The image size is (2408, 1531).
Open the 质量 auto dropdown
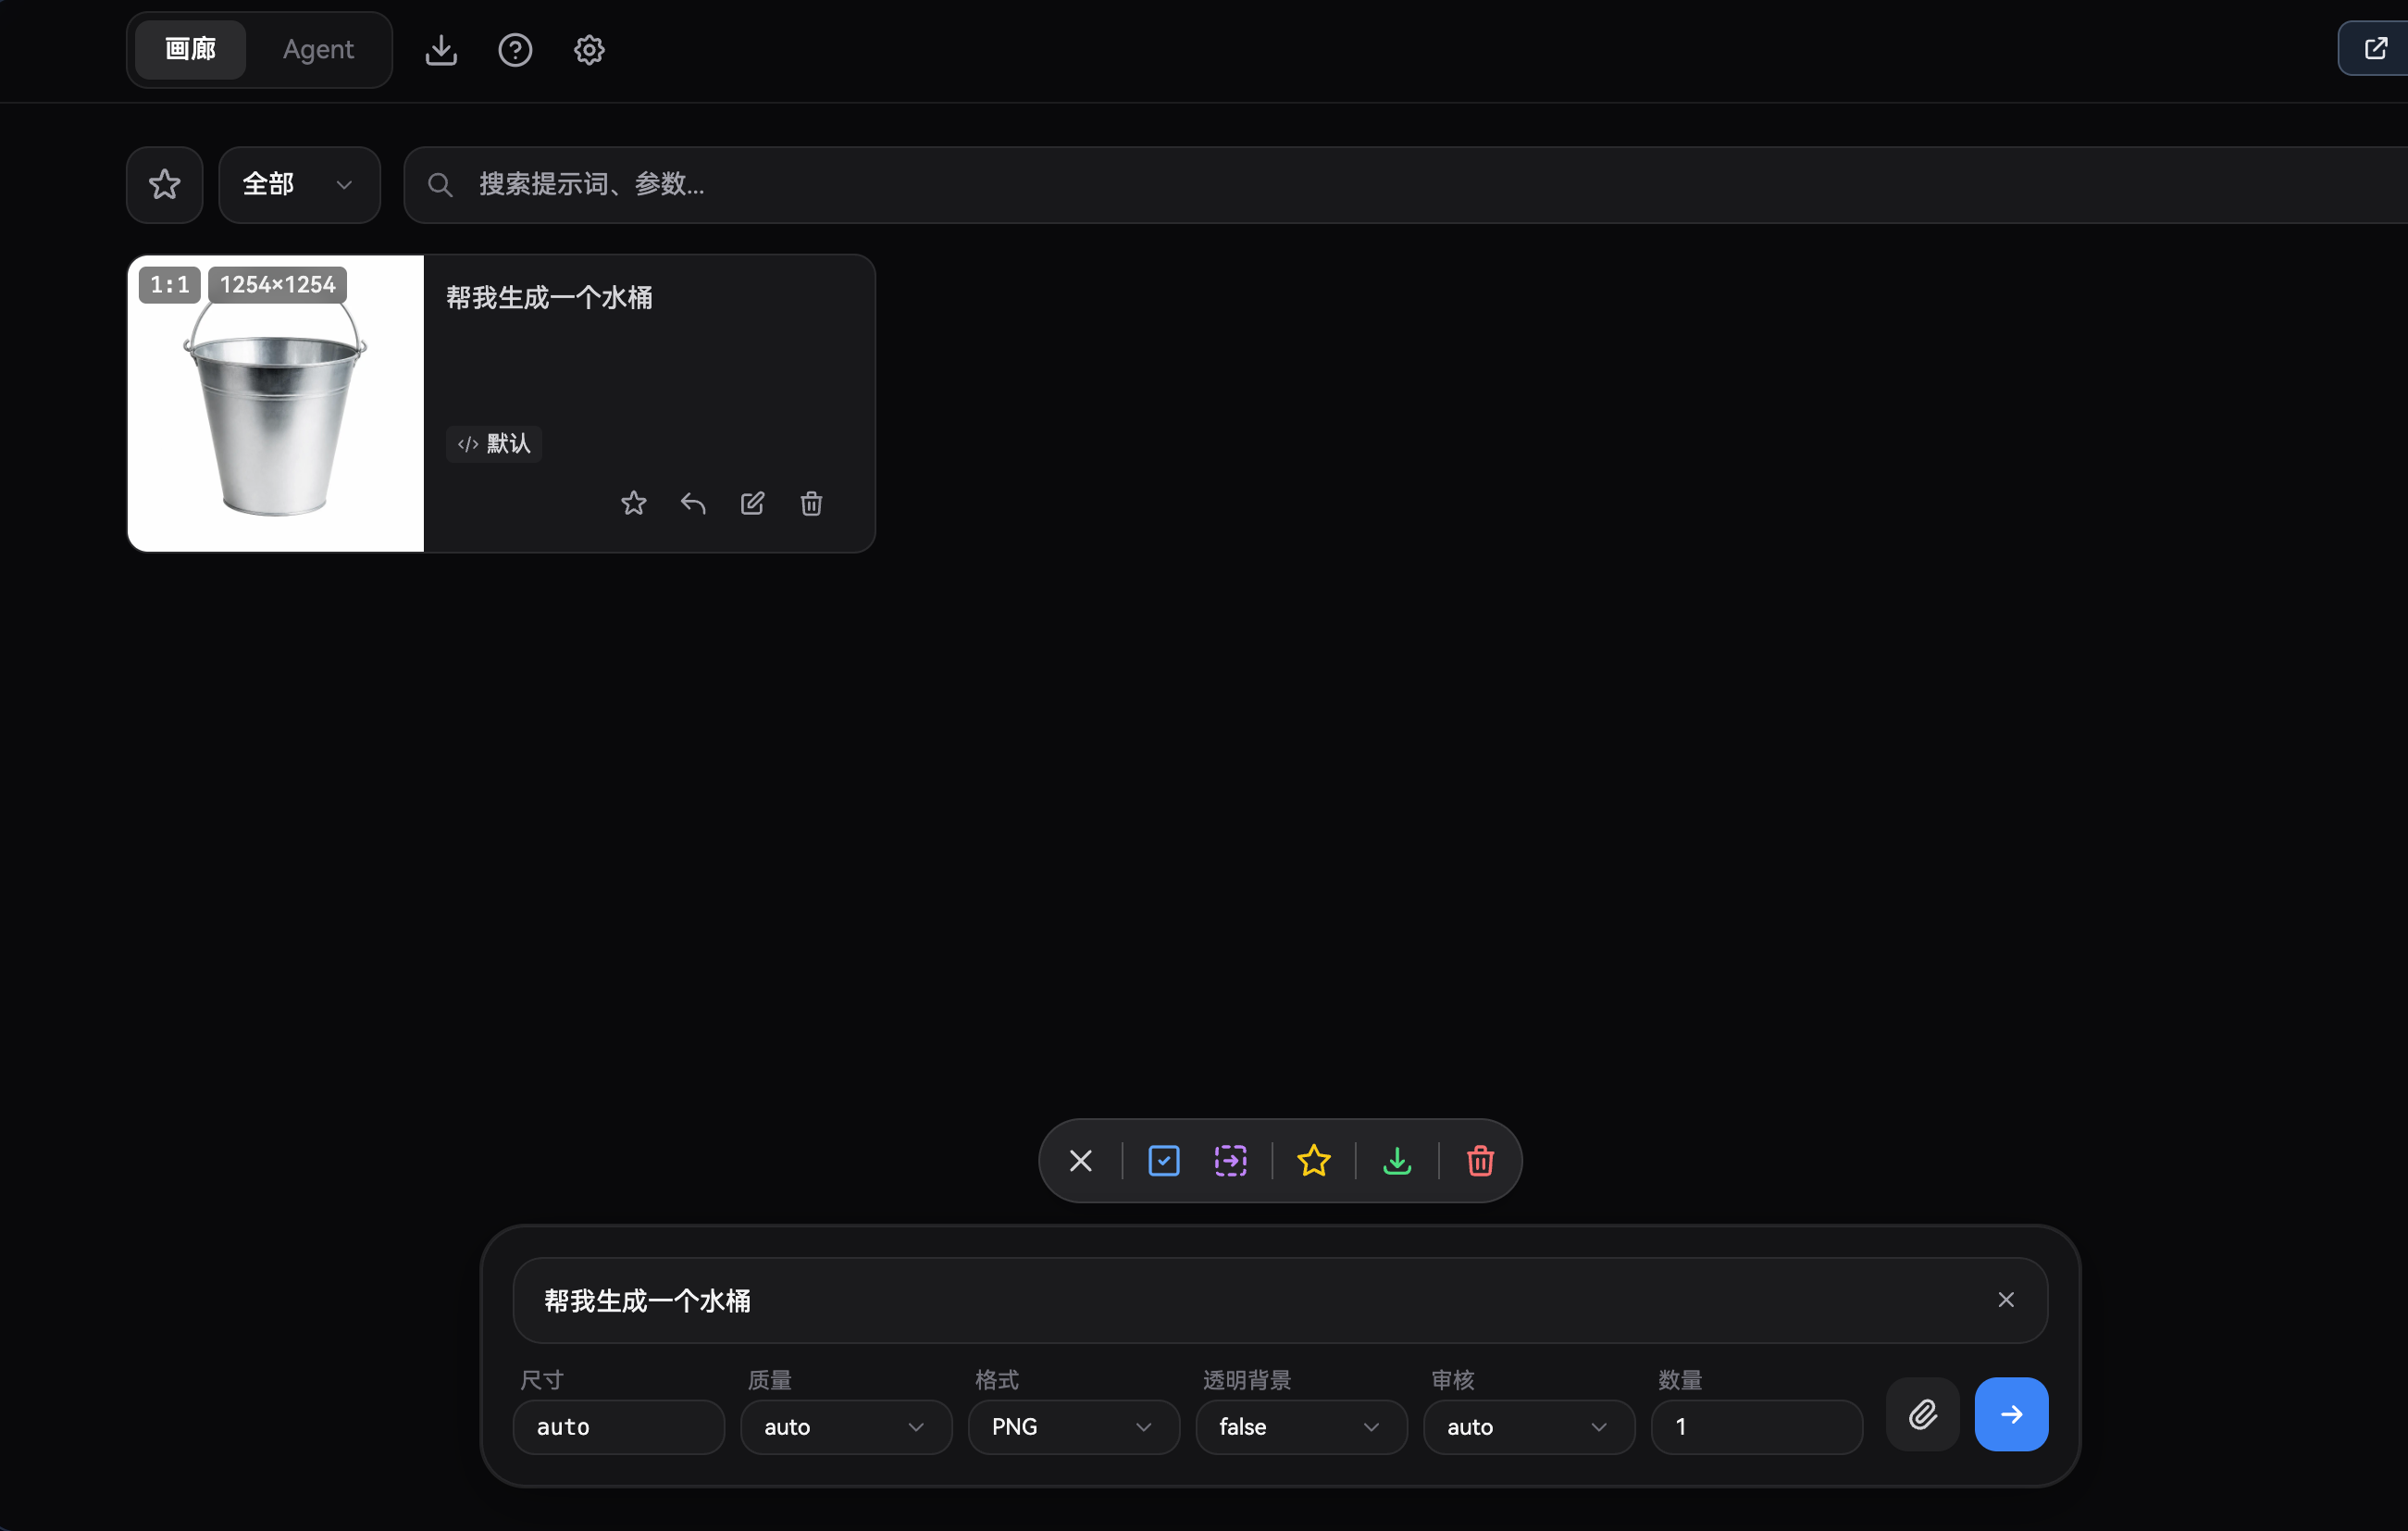pyautogui.click(x=846, y=1427)
